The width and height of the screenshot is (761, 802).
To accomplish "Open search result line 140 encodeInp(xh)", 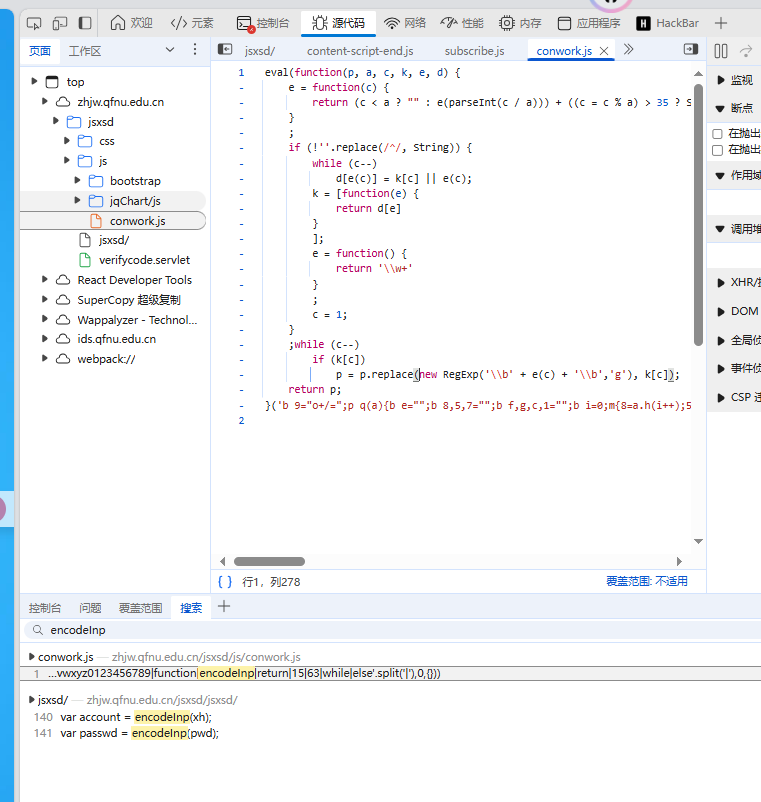I will (x=136, y=717).
